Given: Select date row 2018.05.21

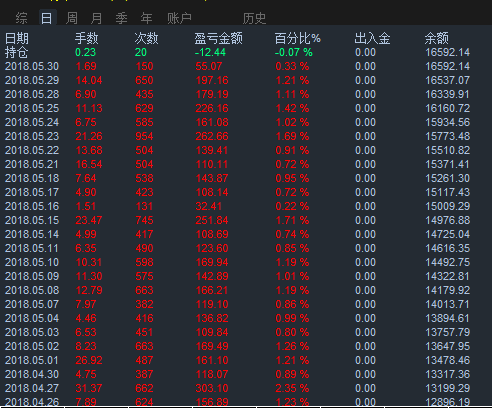Looking at the screenshot, I should tap(32, 164).
